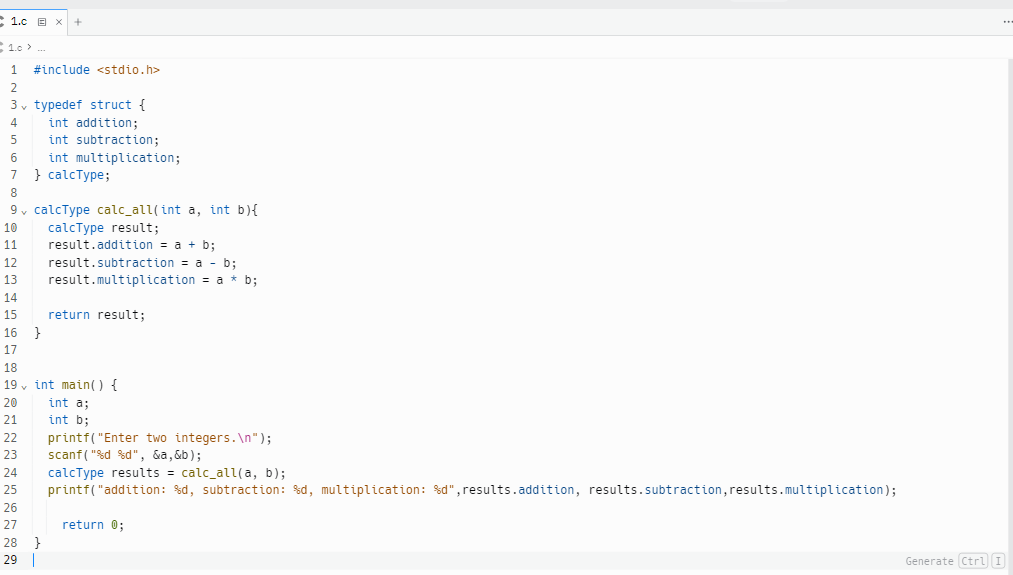Viewport: 1013px width, 575px height.
Task: Select the 1.c file tab
Action: tap(19, 22)
